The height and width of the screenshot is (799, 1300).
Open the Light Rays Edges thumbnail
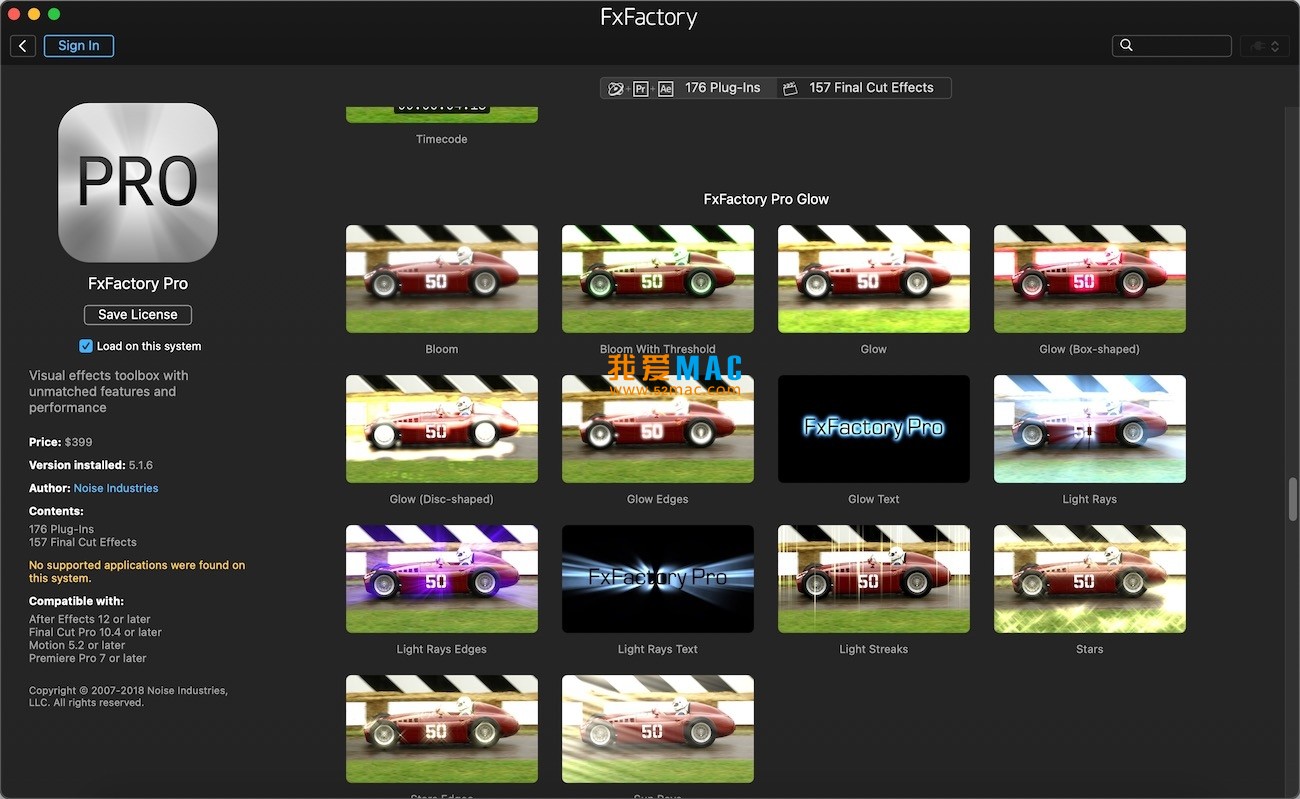click(442, 579)
